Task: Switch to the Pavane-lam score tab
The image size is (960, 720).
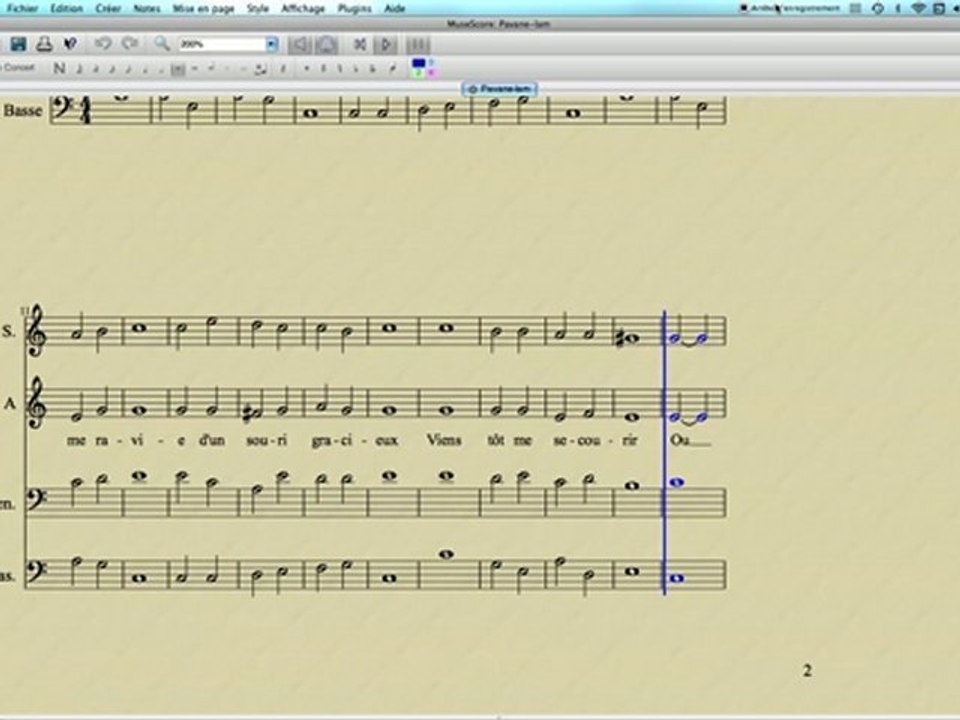Action: tap(500, 89)
